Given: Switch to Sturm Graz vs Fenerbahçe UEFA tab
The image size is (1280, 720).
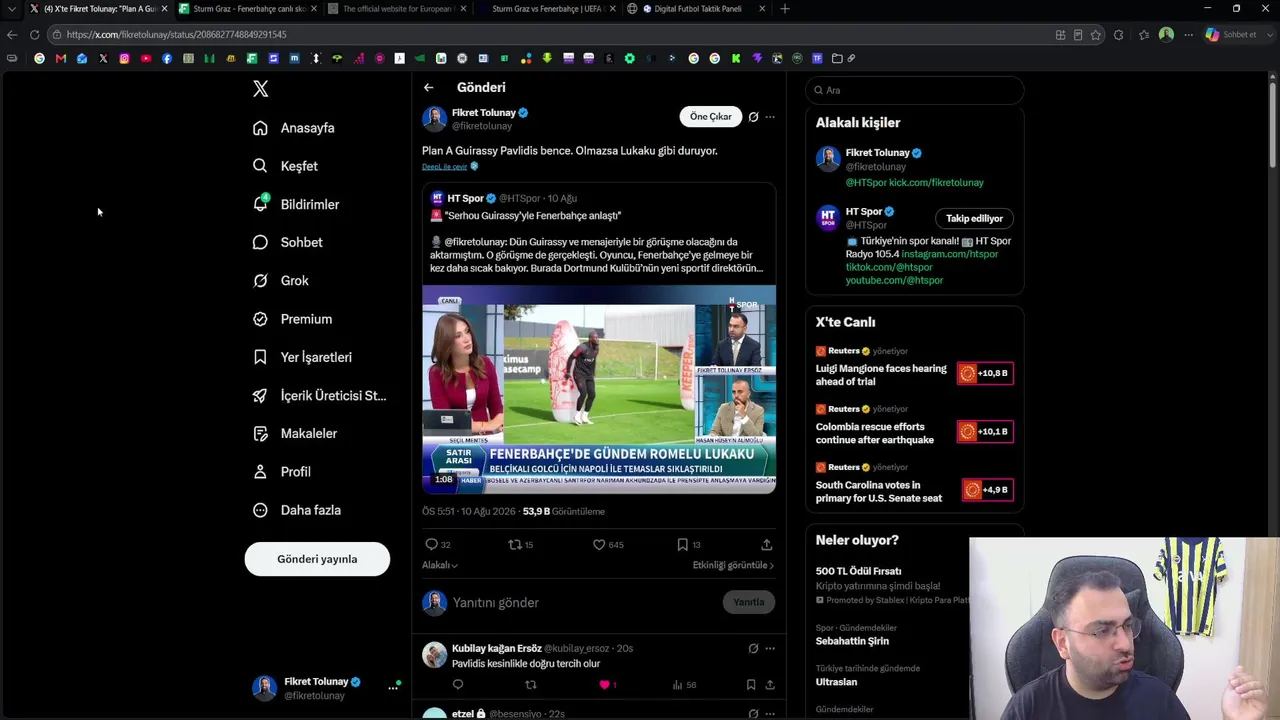Looking at the screenshot, I should point(545,9).
